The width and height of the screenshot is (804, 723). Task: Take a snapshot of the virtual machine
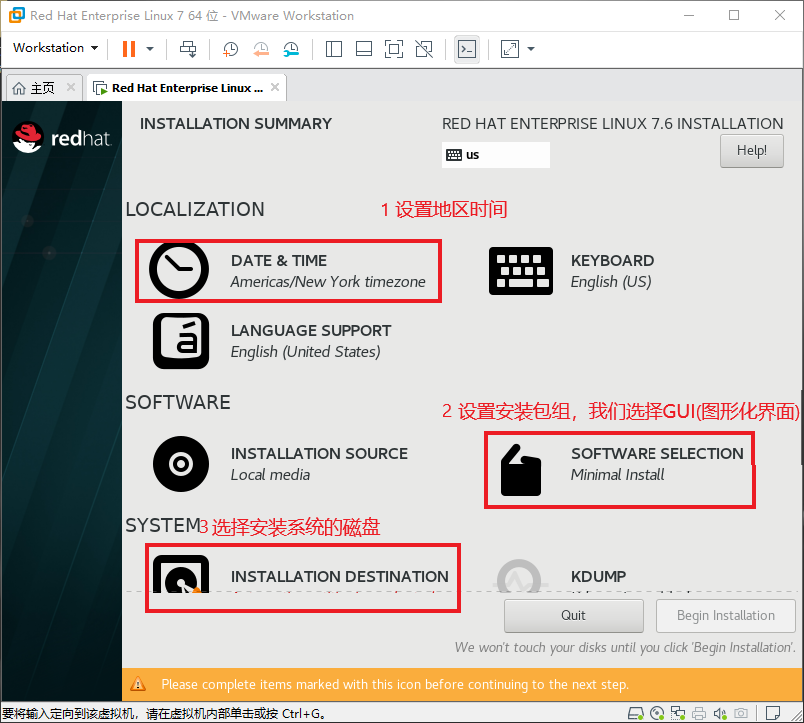point(229,49)
